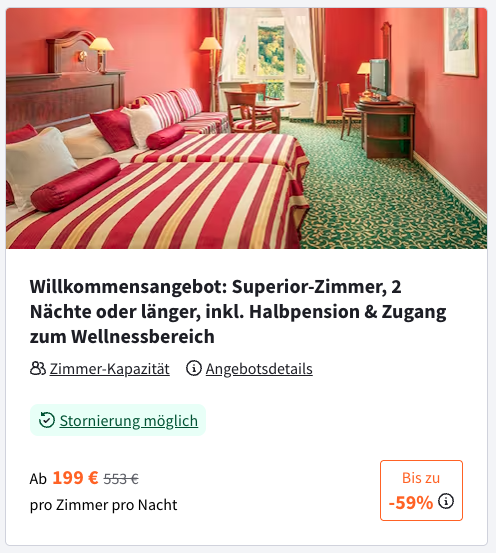Viewport: 496px width, 553px height.
Task: Open the hotel room photo
Action: click(247, 128)
